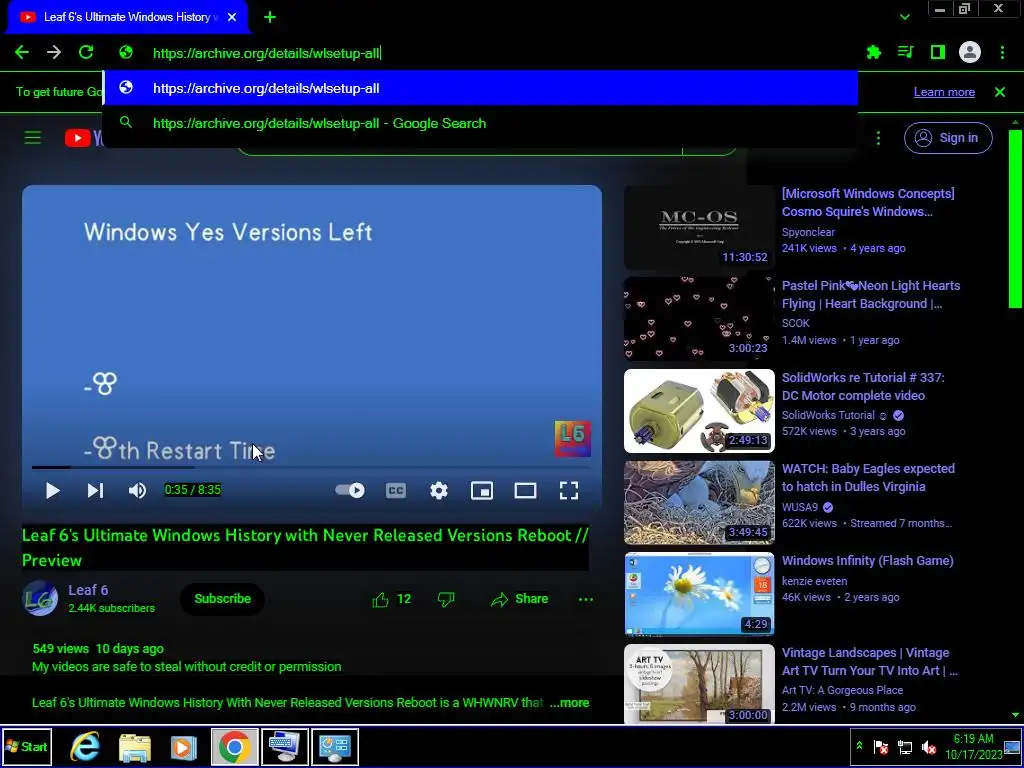The width and height of the screenshot is (1024, 768).
Task: Select the archive.org/details/wlsetup-all URL suggestion
Action: click(480, 88)
